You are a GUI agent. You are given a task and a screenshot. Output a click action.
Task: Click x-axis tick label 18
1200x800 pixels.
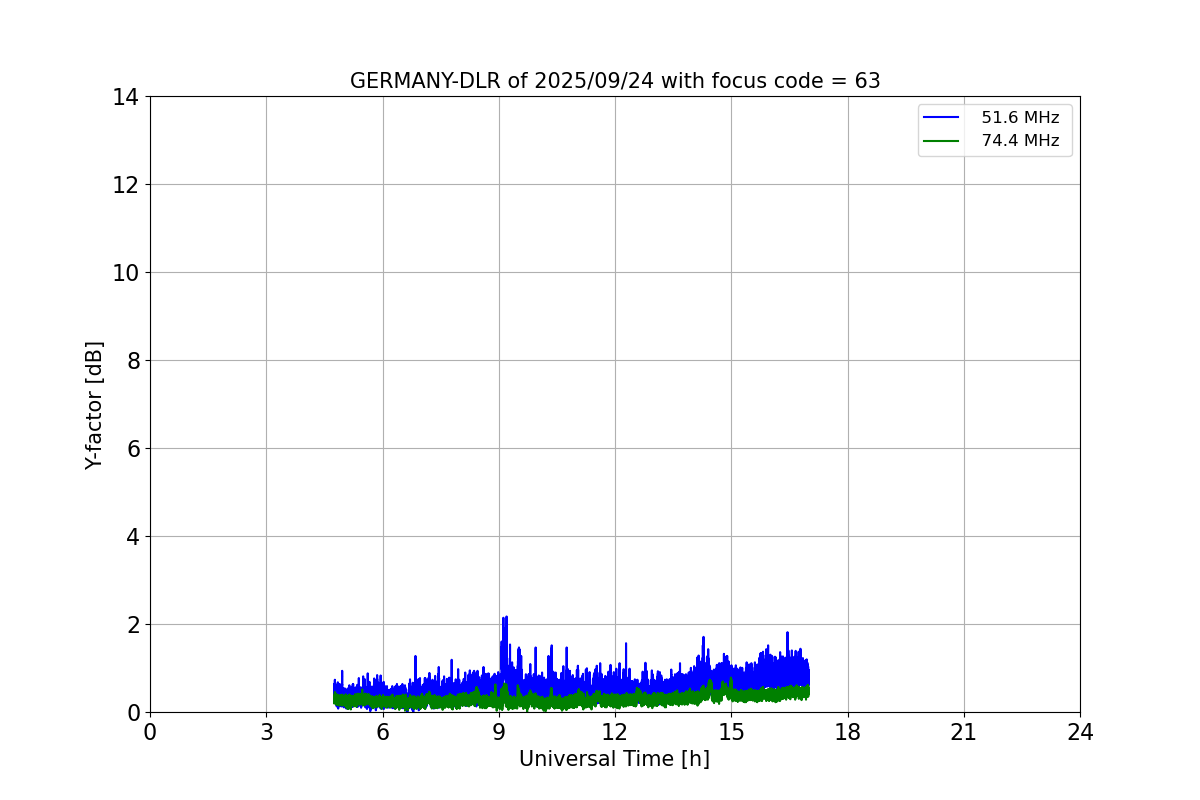point(848,732)
